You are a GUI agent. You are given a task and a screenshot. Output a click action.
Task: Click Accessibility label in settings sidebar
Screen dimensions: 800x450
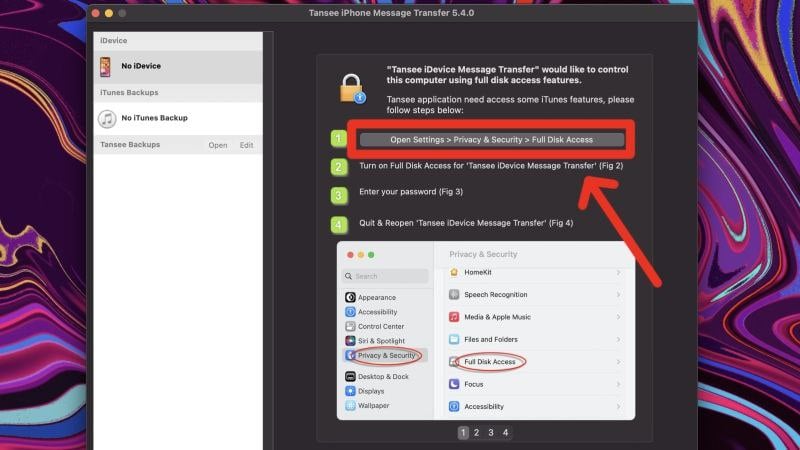(x=377, y=312)
